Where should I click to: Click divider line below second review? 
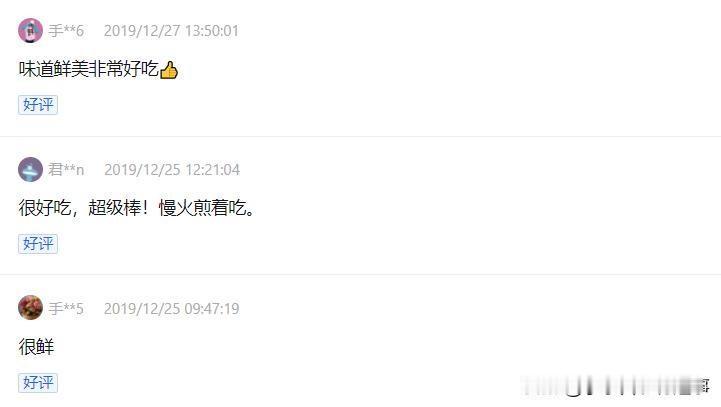click(x=360, y=275)
